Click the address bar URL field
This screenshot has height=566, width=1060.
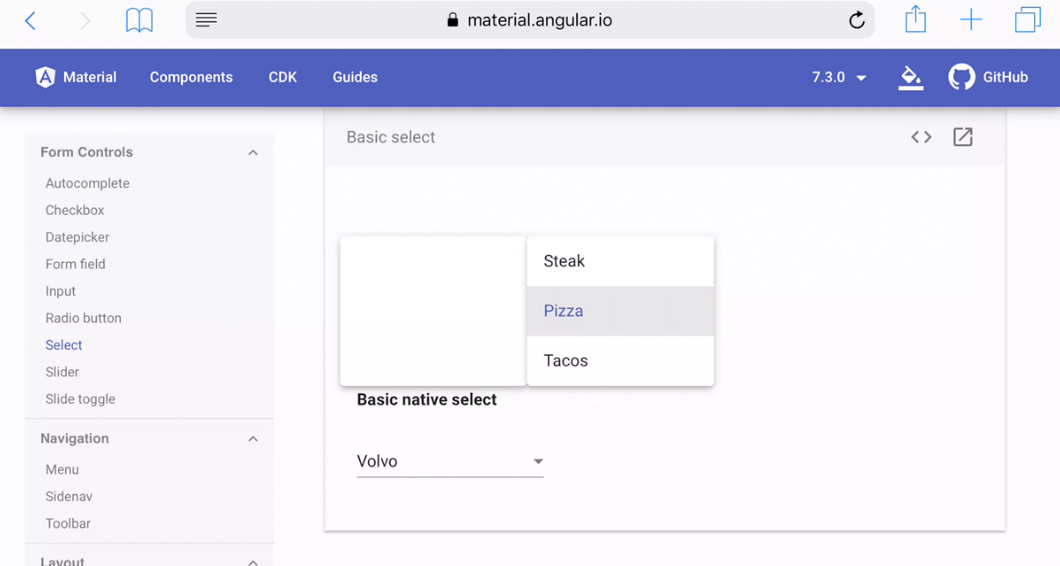[x=530, y=20]
